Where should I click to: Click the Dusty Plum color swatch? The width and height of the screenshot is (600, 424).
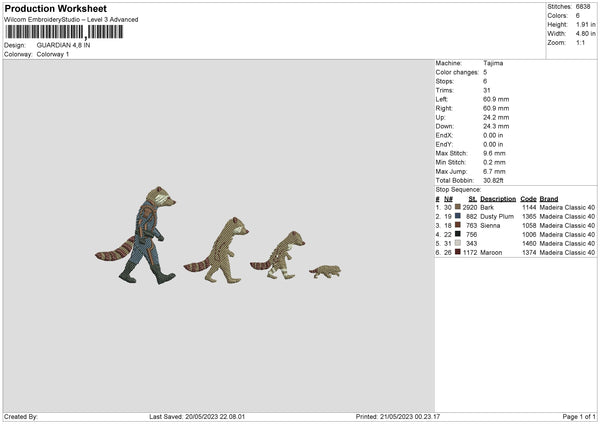click(458, 216)
